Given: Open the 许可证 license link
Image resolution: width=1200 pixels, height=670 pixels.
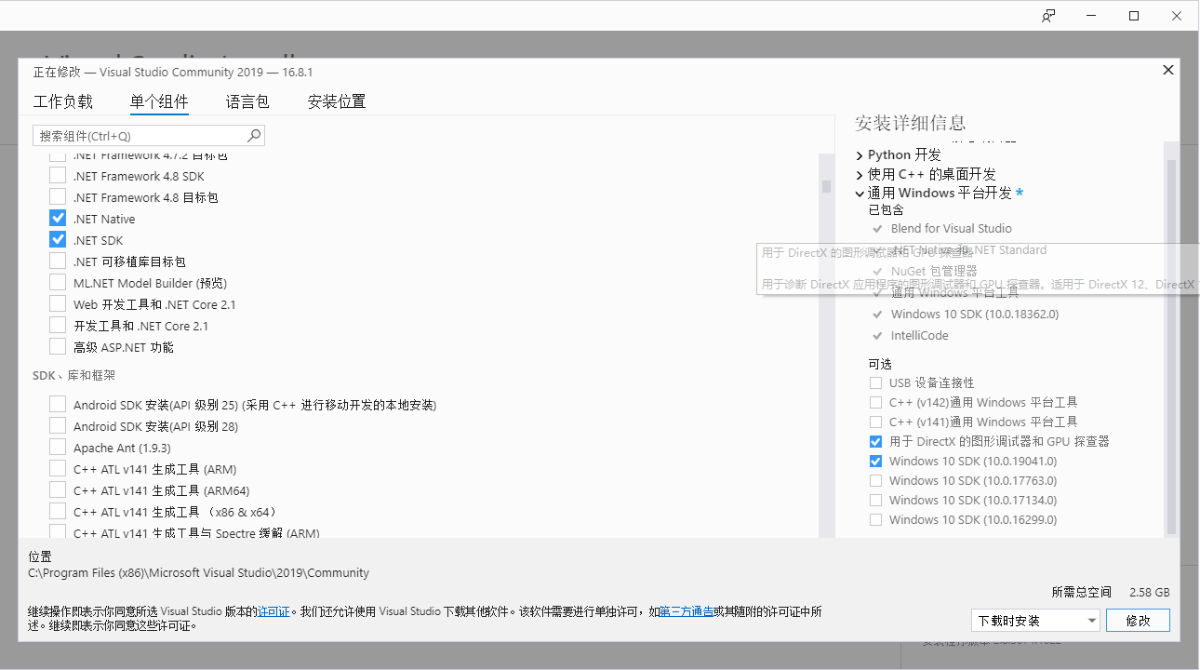Looking at the screenshot, I should [x=274, y=611].
